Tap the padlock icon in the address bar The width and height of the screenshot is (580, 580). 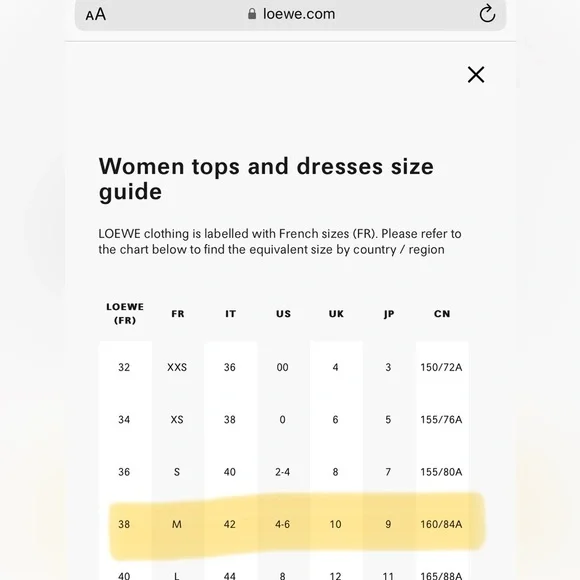[x=252, y=14]
